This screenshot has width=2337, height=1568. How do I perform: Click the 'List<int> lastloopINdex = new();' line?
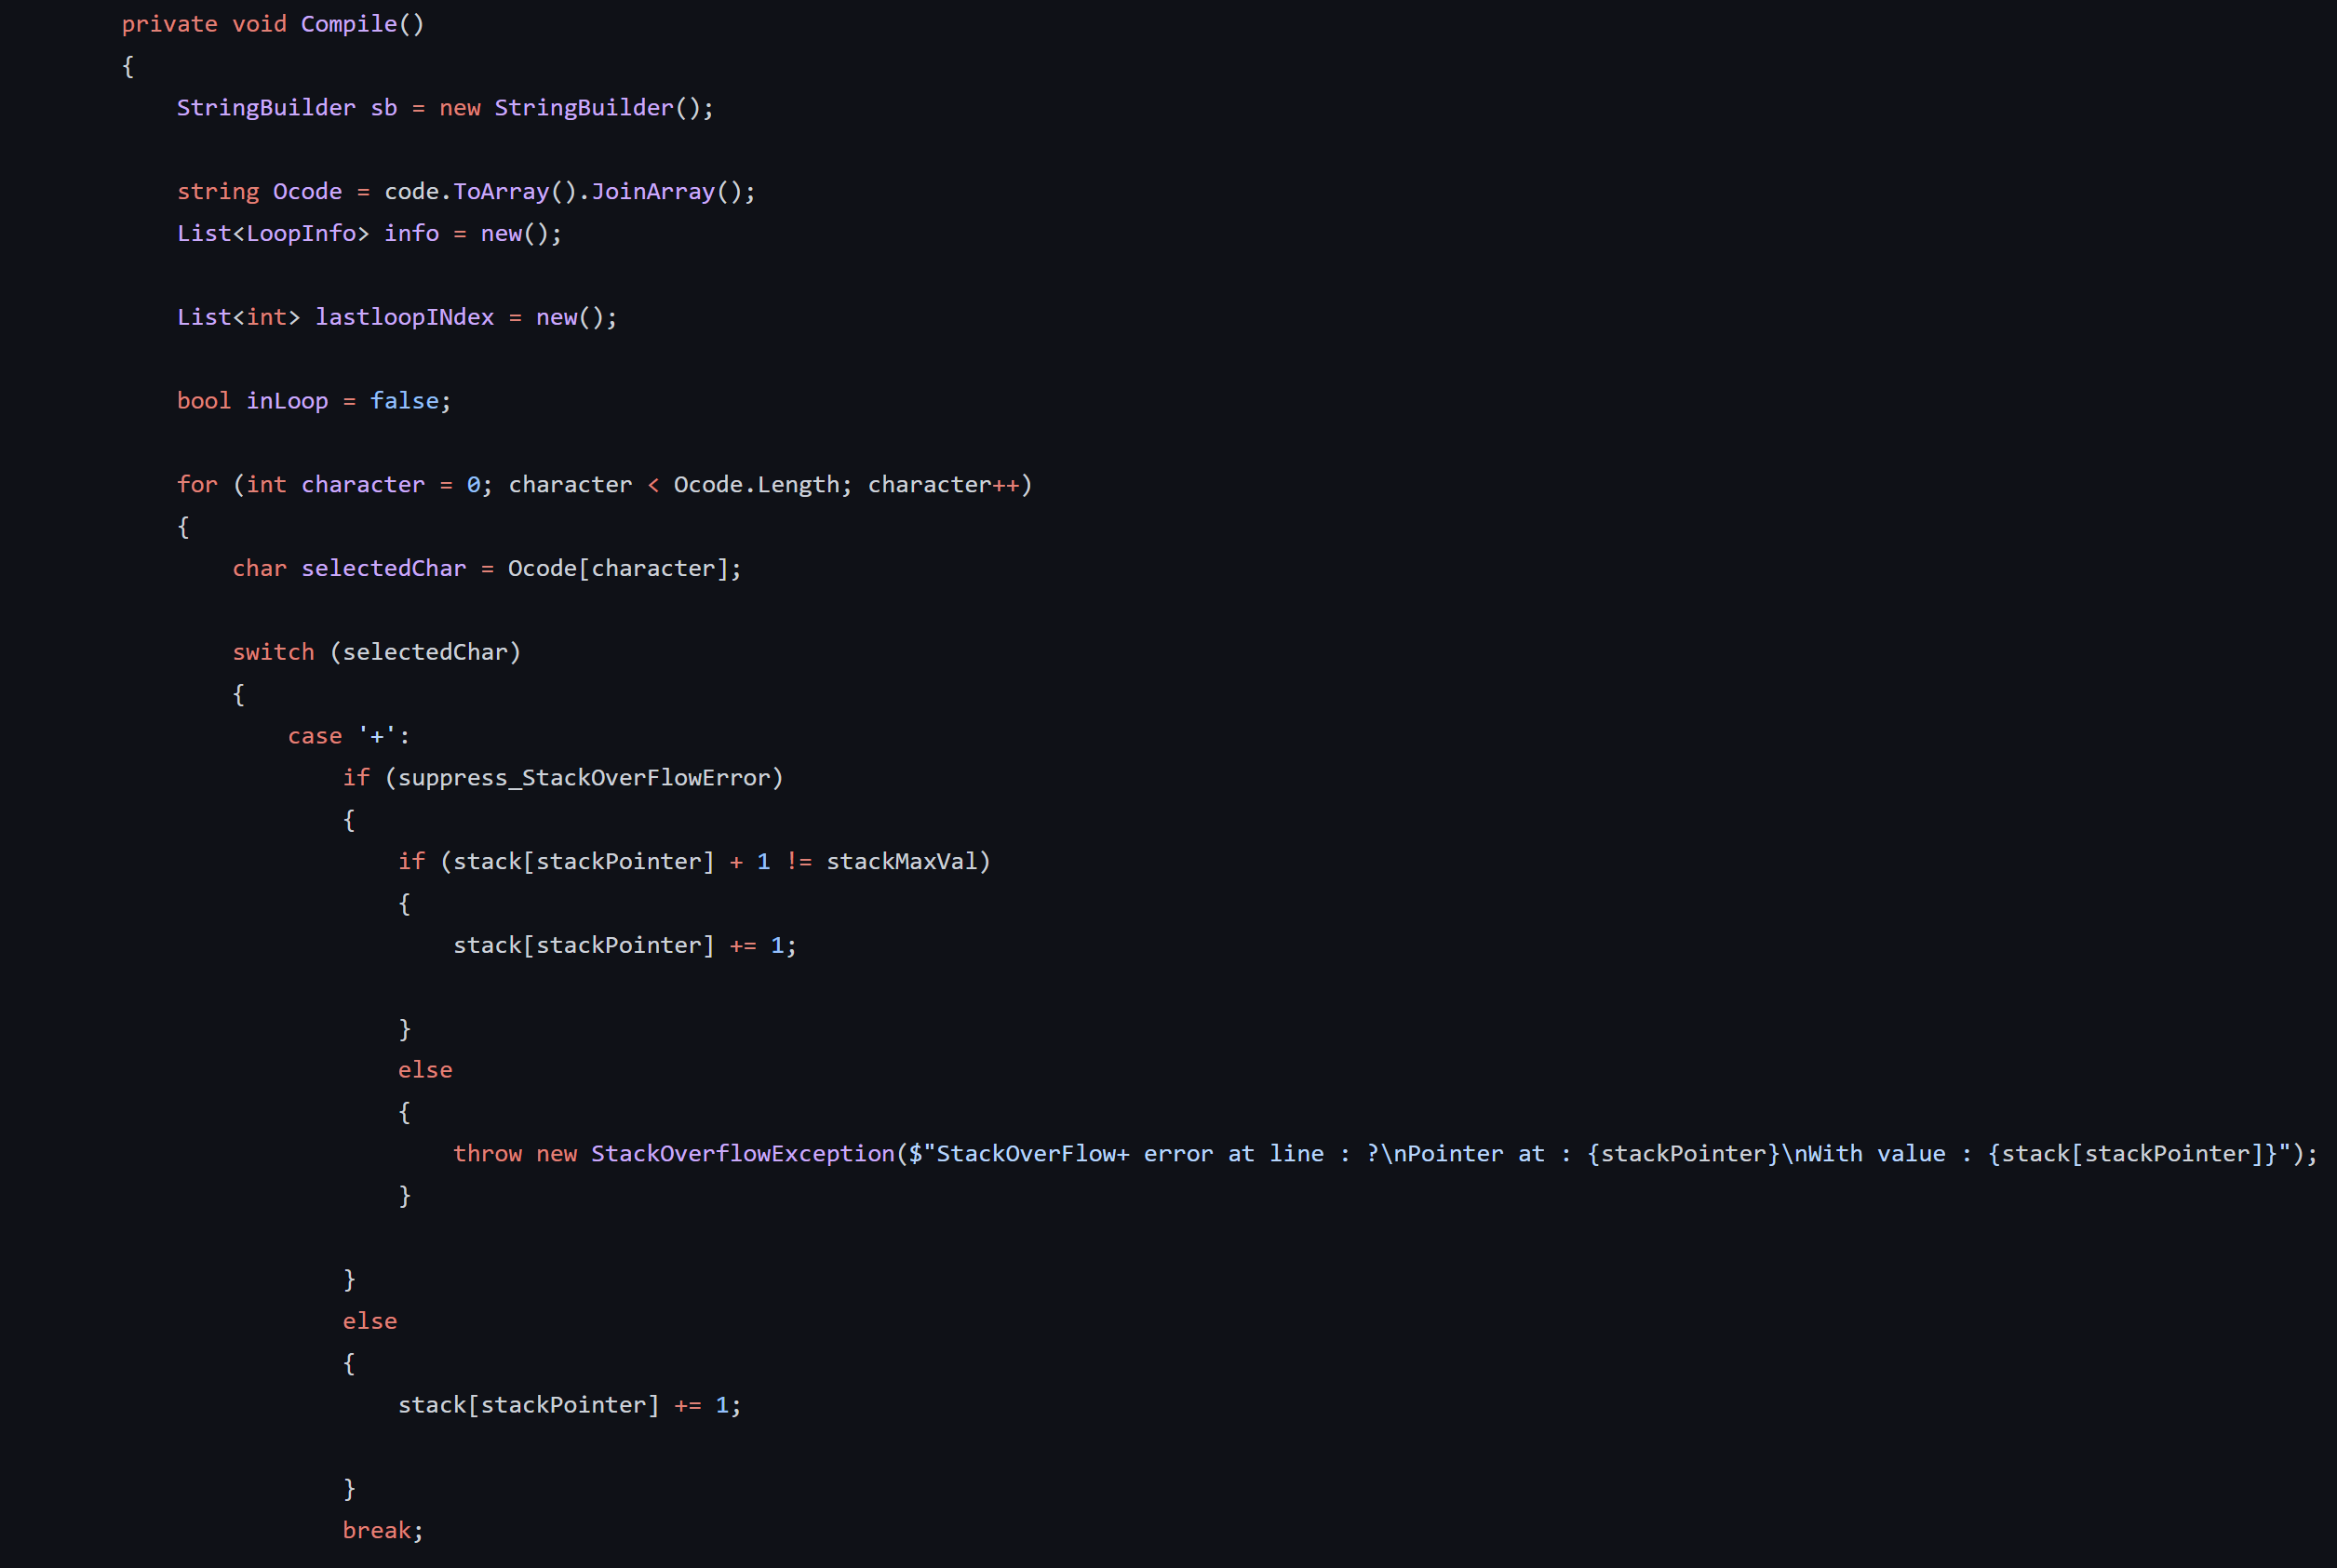[x=397, y=317]
